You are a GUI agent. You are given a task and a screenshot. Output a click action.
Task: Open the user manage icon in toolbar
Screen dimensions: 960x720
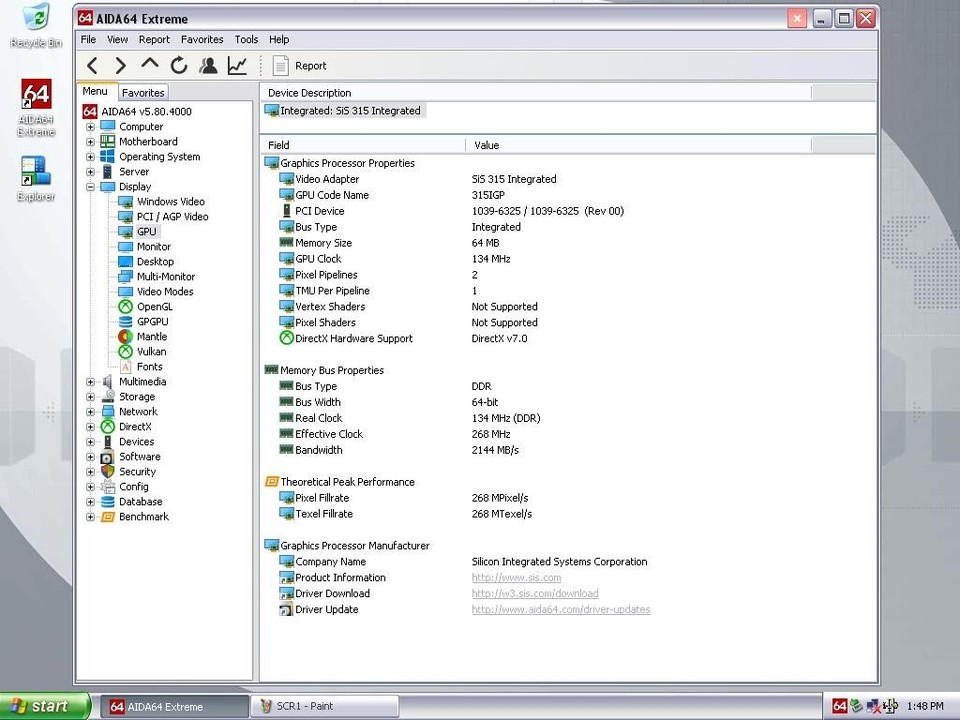[x=208, y=66]
